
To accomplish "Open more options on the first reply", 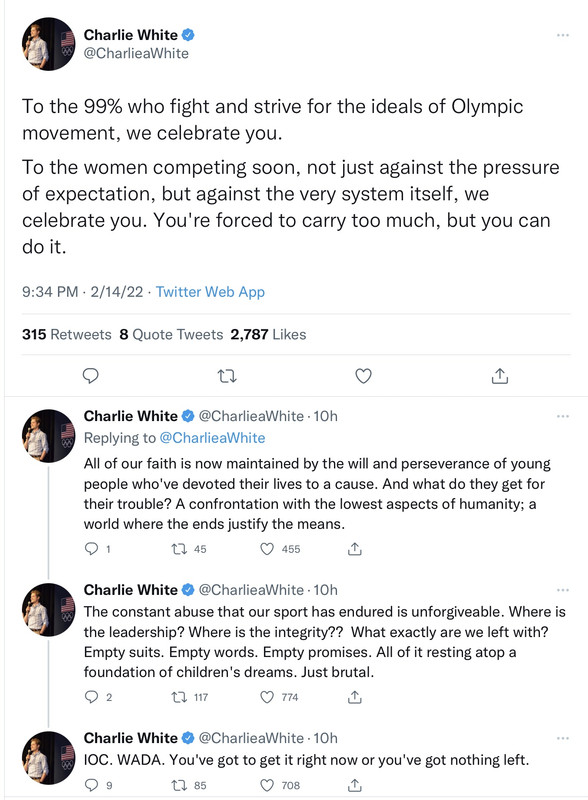I will (x=562, y=416).
